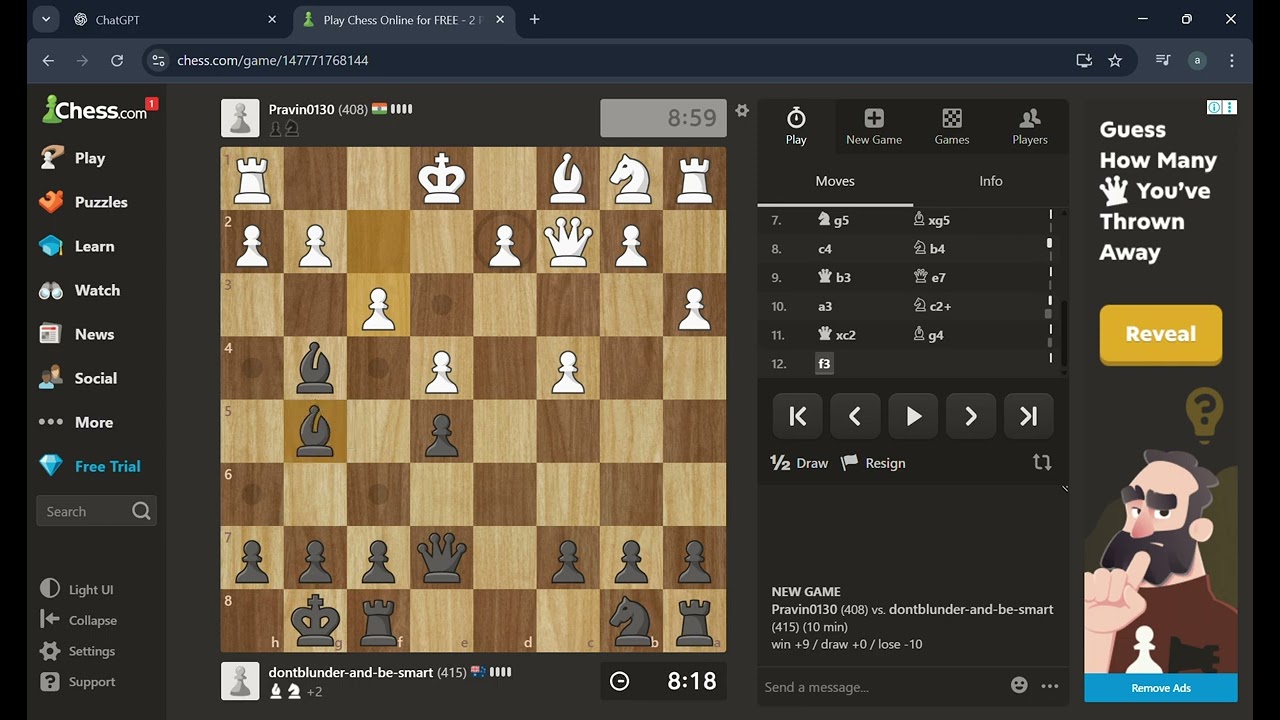Go back one move

[x=855, y=417]
